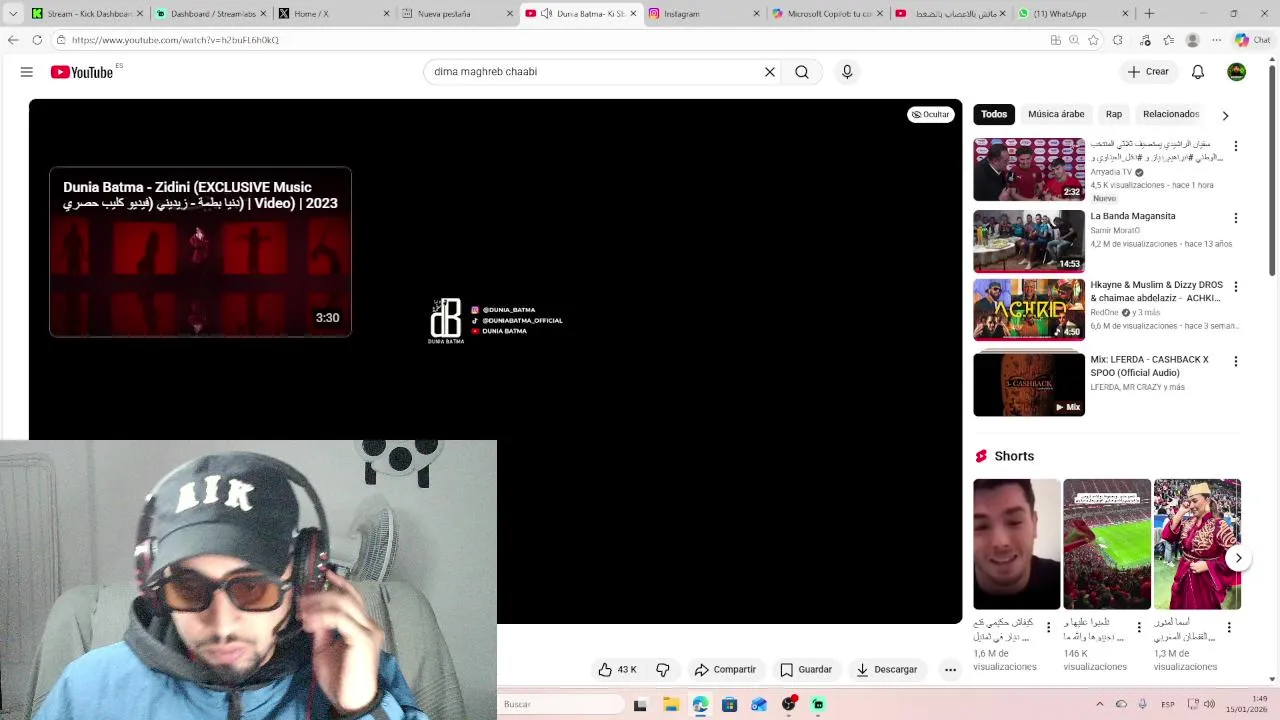Click the Compartir button

tap(725, 670)
